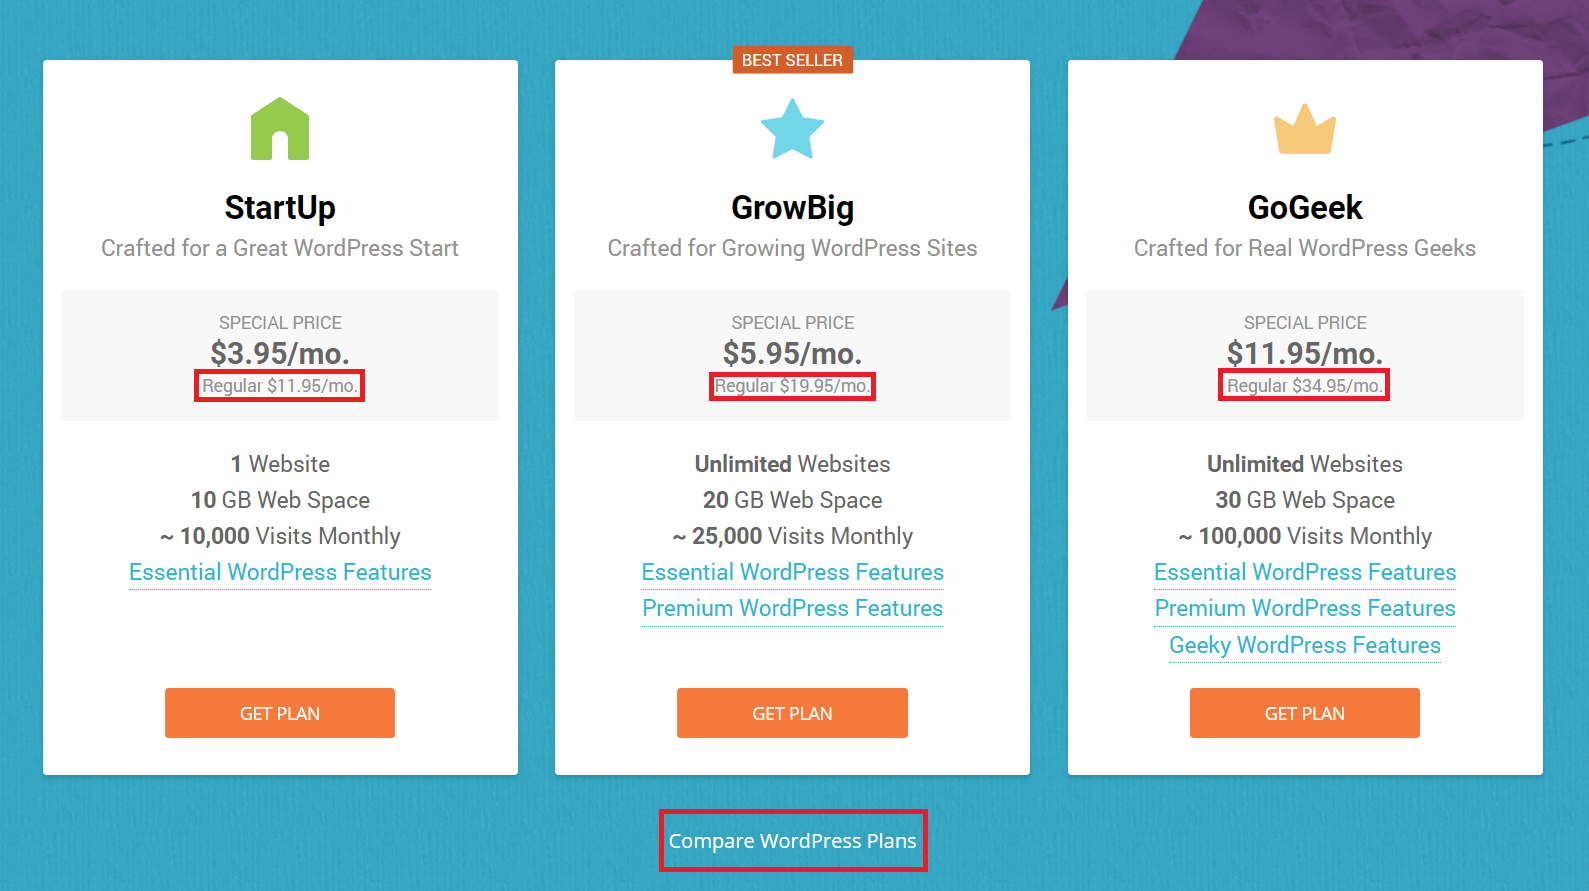Click the green house StartUp icon
The image size is (1589, 891).
click(x=280, y=129)
